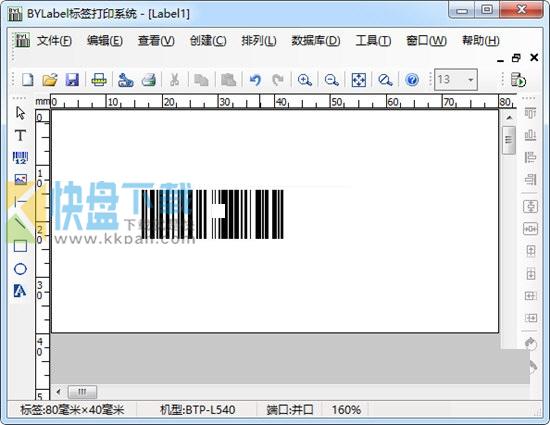Click status text 标签:80毫米×40毫米
Screen dimensions: 550x425
coord(72,410)
